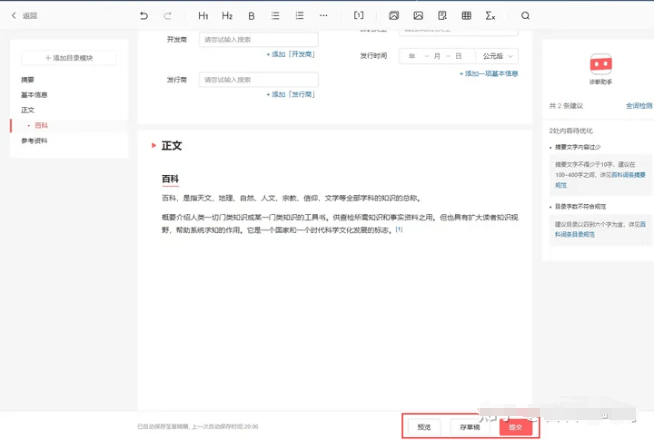Click the 诊断助手 robot icon
This screenshot has width=662, height=444.
coord(601,64)
